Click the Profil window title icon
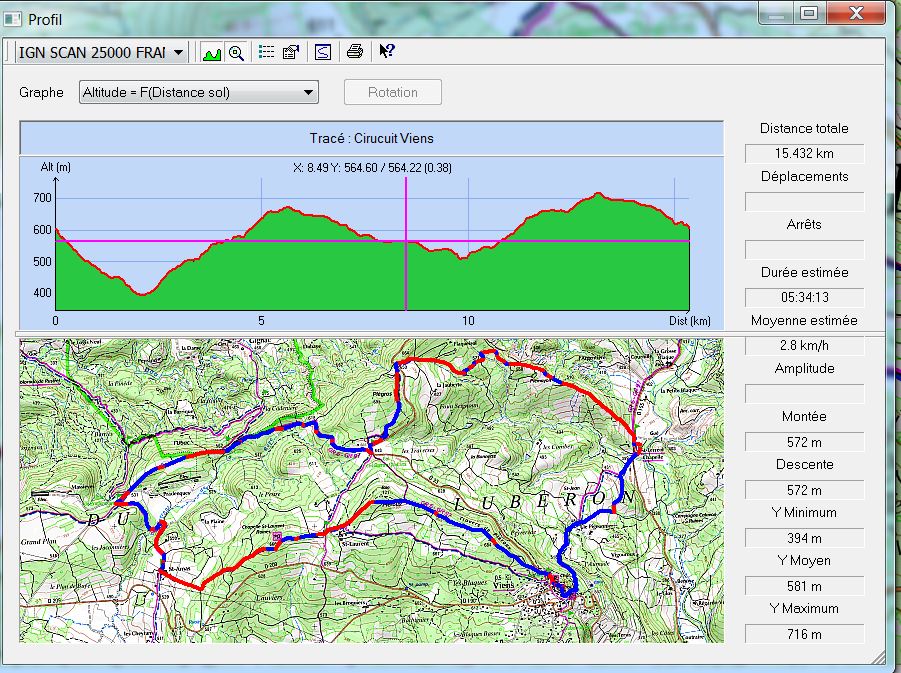 [13, 19]
